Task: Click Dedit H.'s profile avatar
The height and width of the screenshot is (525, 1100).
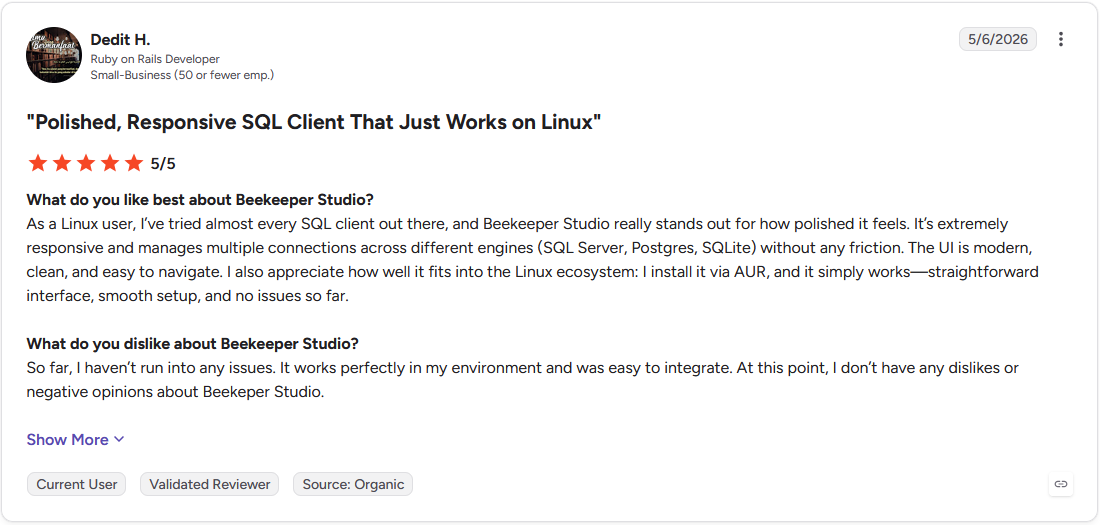Action: 54,55
